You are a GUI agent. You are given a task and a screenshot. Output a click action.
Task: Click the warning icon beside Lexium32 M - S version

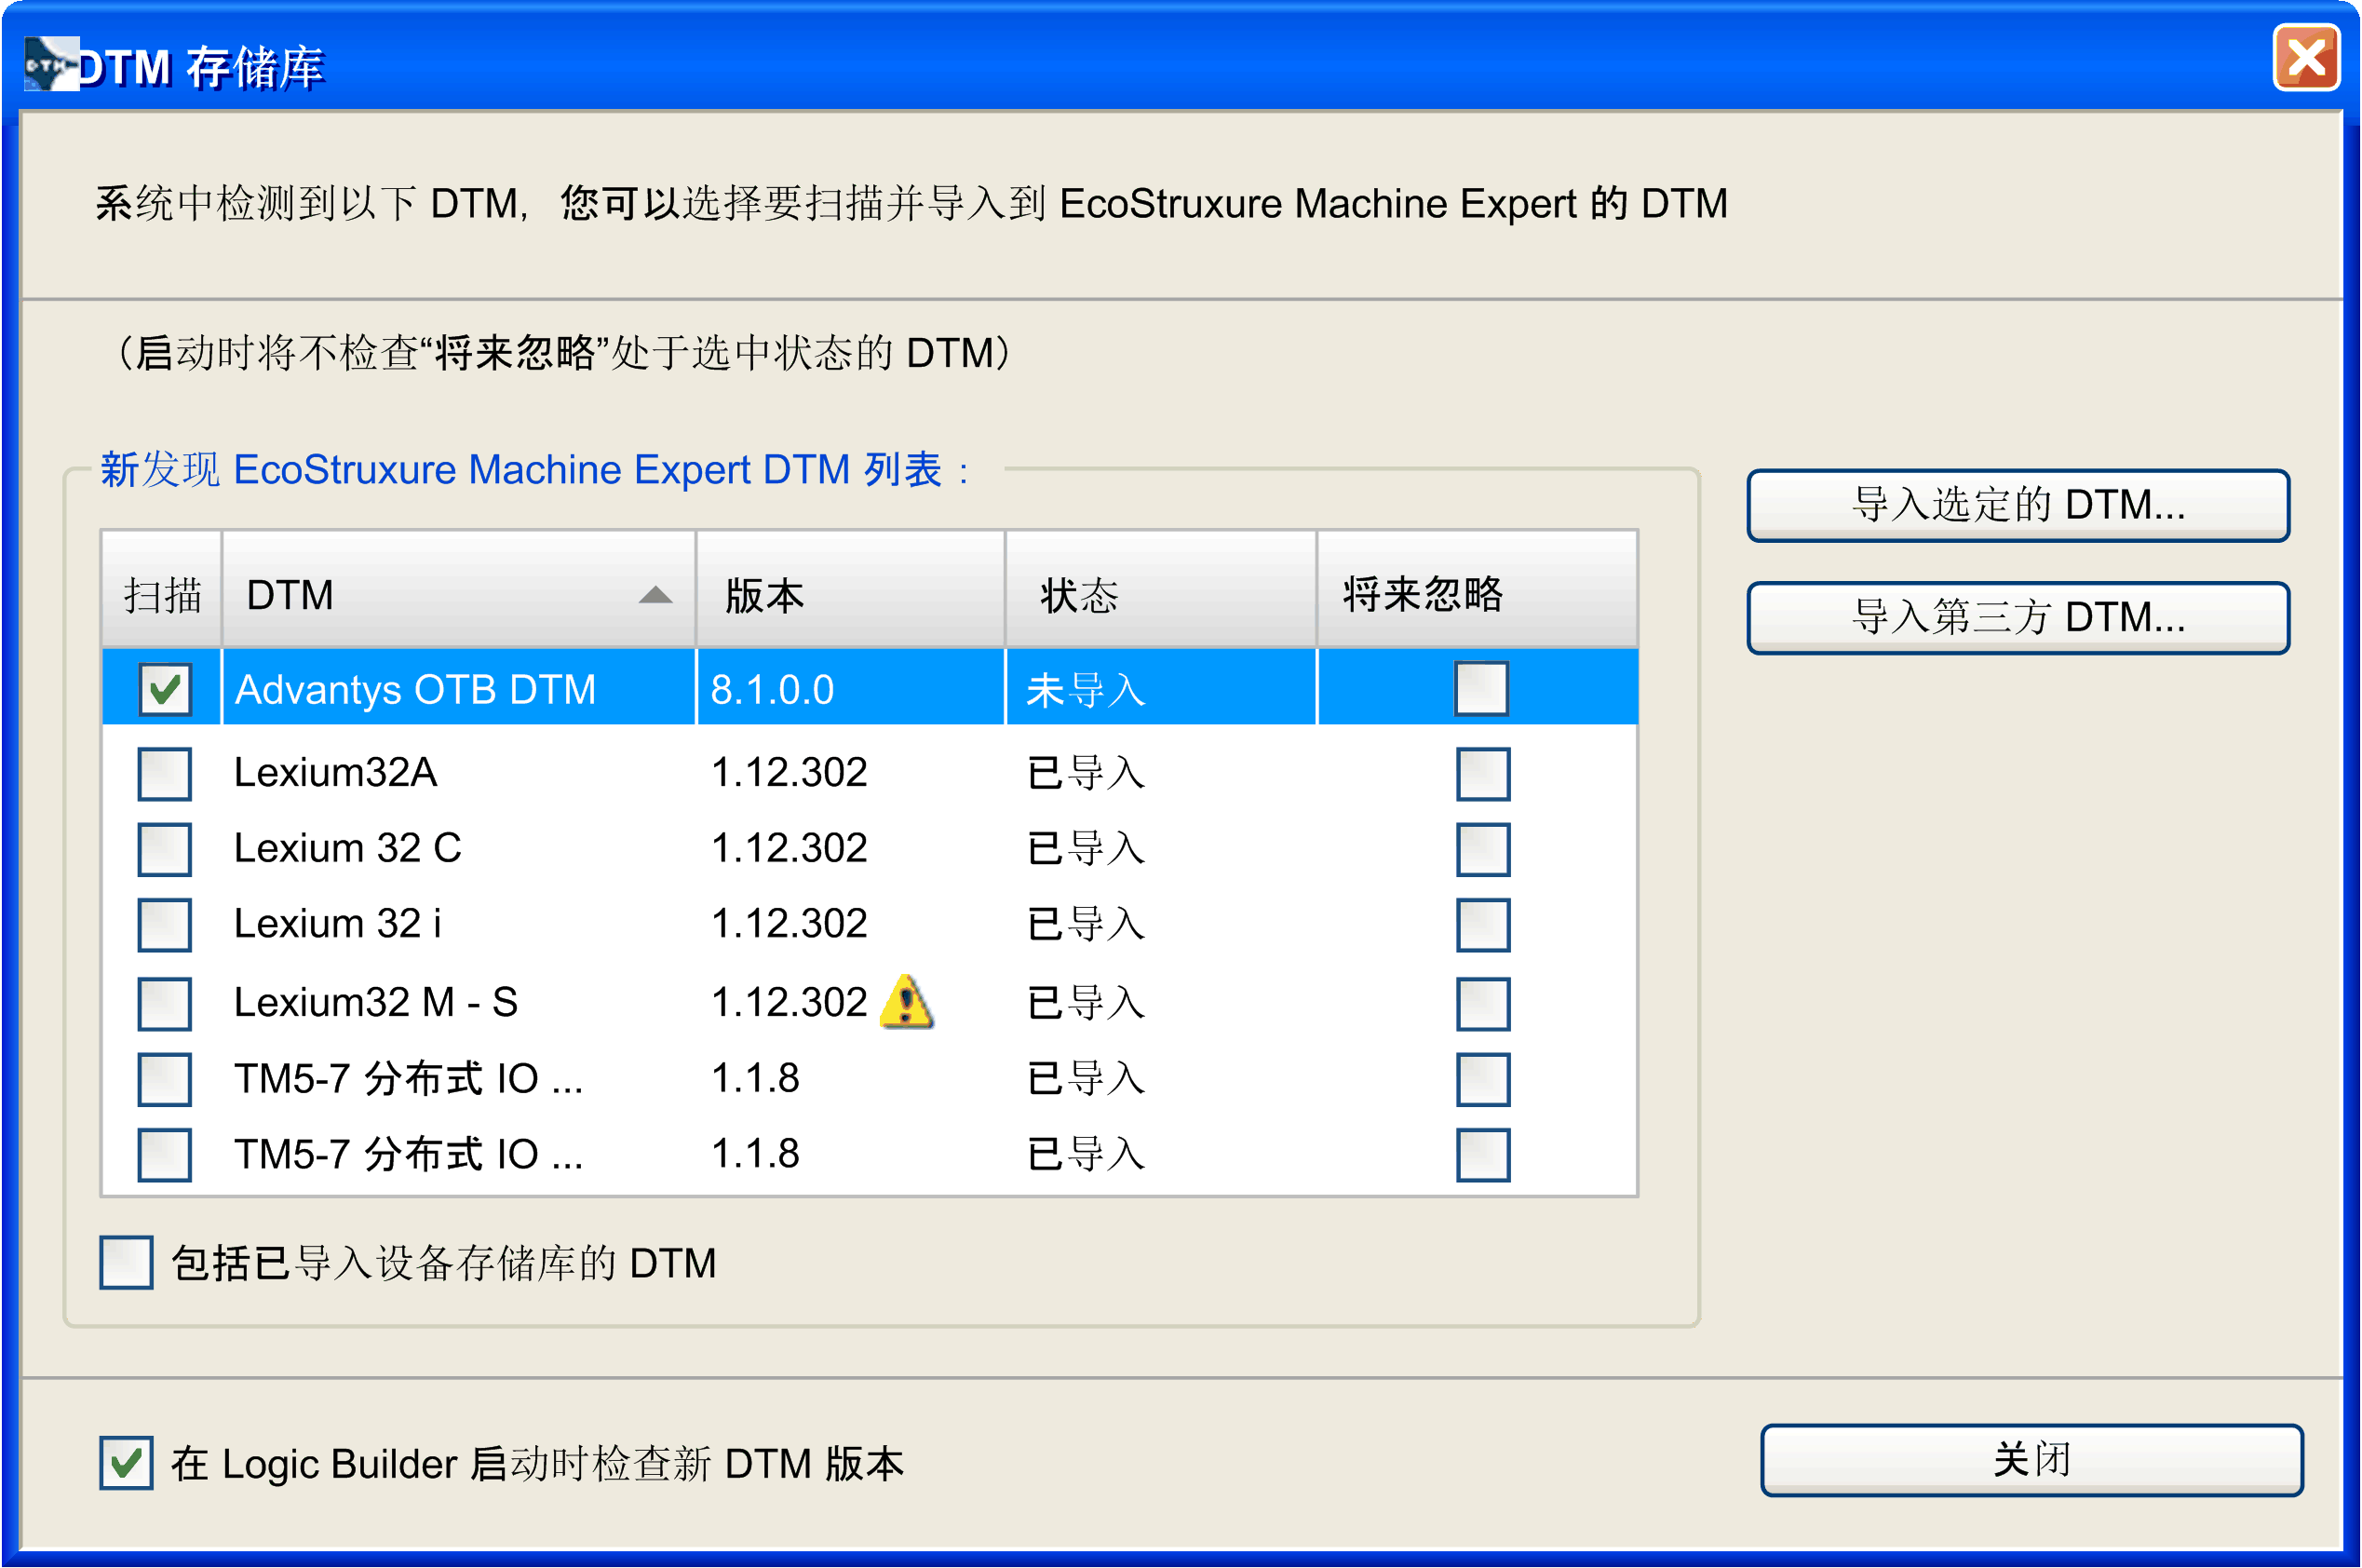tap(906, 1002)
